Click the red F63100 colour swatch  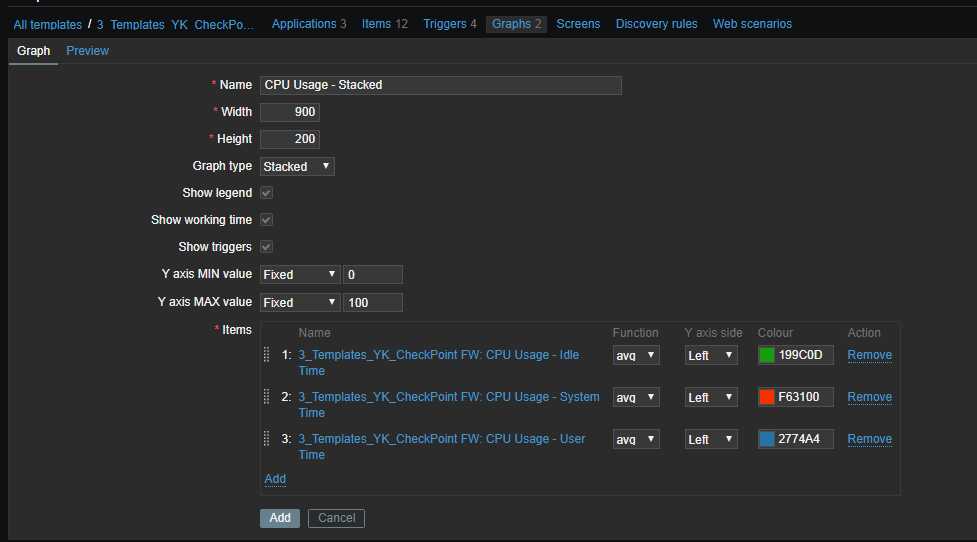(766, 397)
